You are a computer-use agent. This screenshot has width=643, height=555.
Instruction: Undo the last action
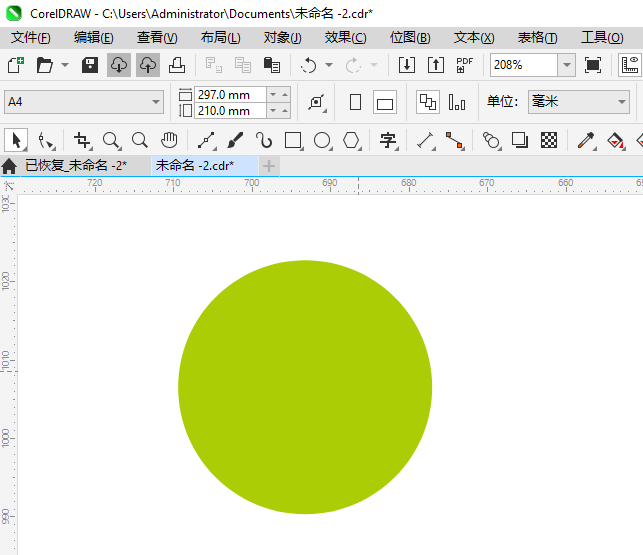click(x=308, y=65)
